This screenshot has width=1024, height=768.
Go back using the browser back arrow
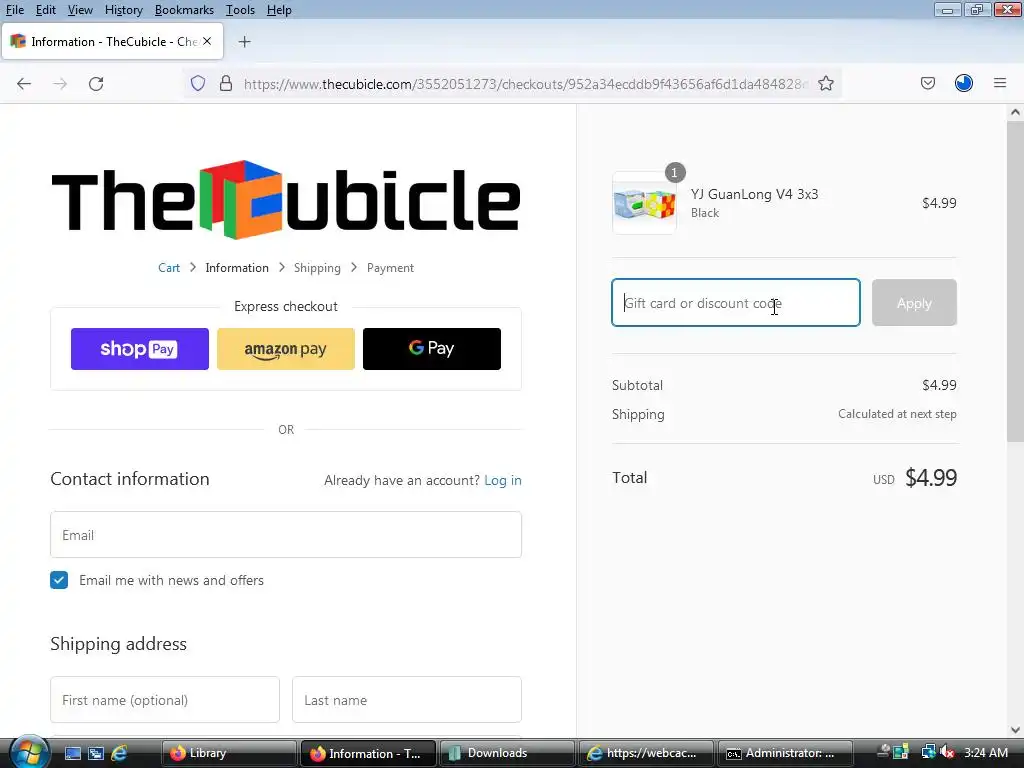coord(24,84)
